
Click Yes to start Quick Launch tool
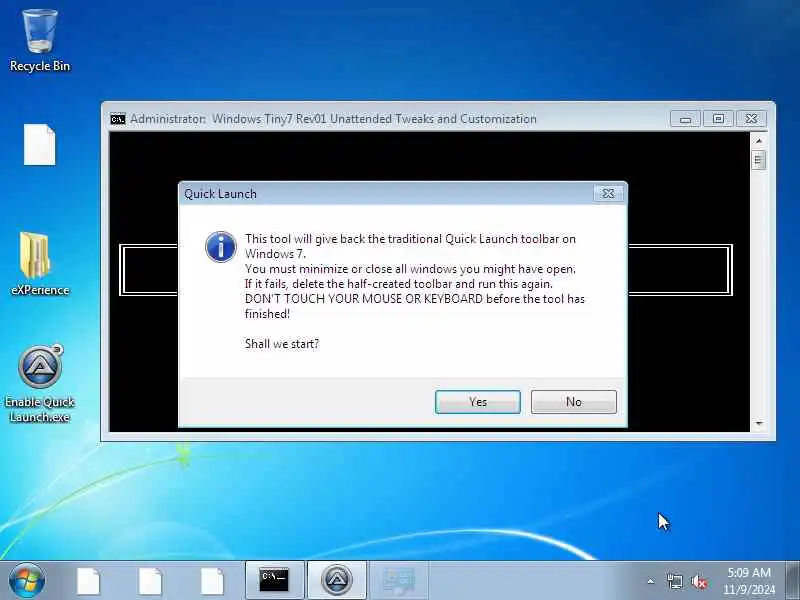click(x=478, y=402)
